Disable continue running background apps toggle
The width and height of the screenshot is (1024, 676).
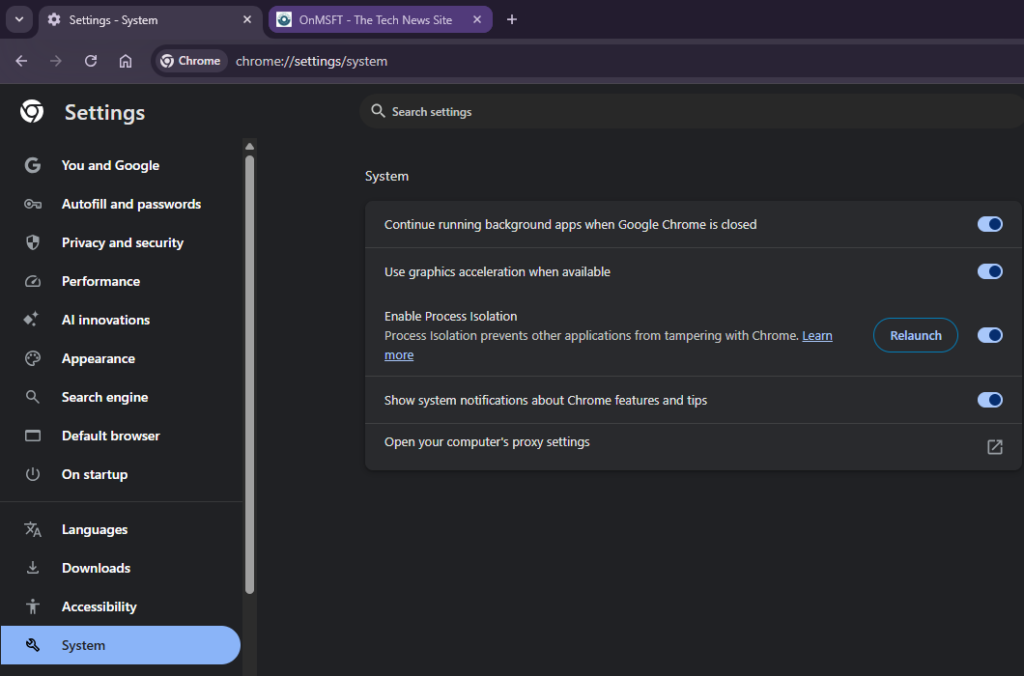(x=989, y=225)
